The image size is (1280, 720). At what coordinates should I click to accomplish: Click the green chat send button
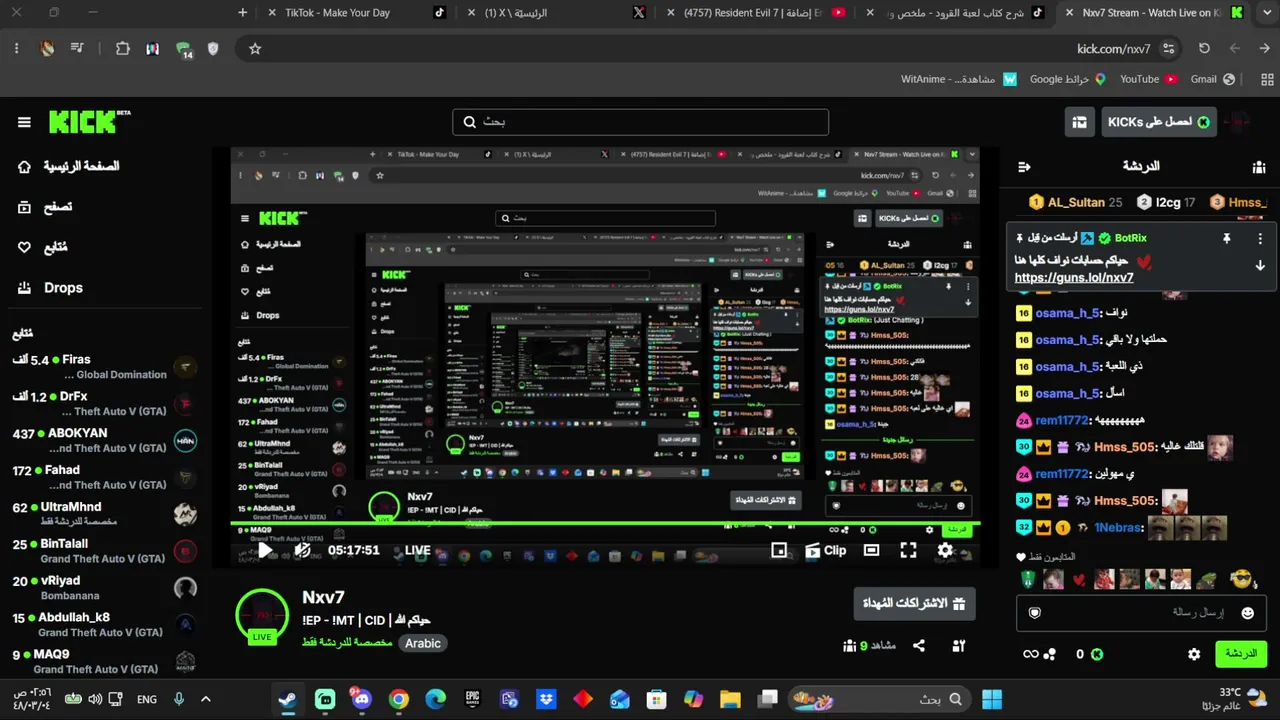tap(1240, 654)
